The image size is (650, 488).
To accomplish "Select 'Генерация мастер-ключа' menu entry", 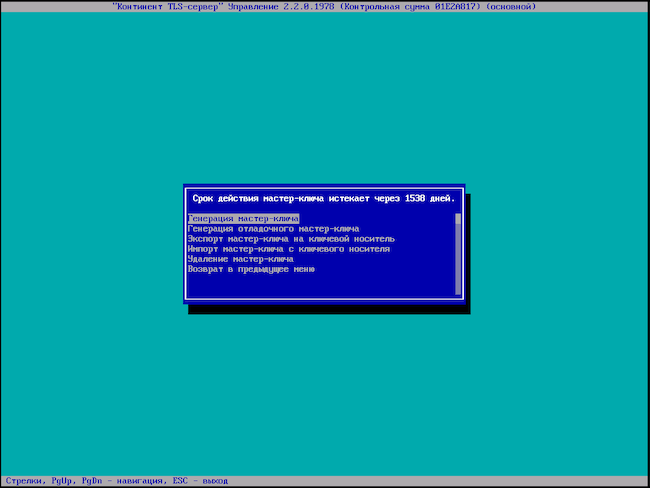I will [243, 219].
